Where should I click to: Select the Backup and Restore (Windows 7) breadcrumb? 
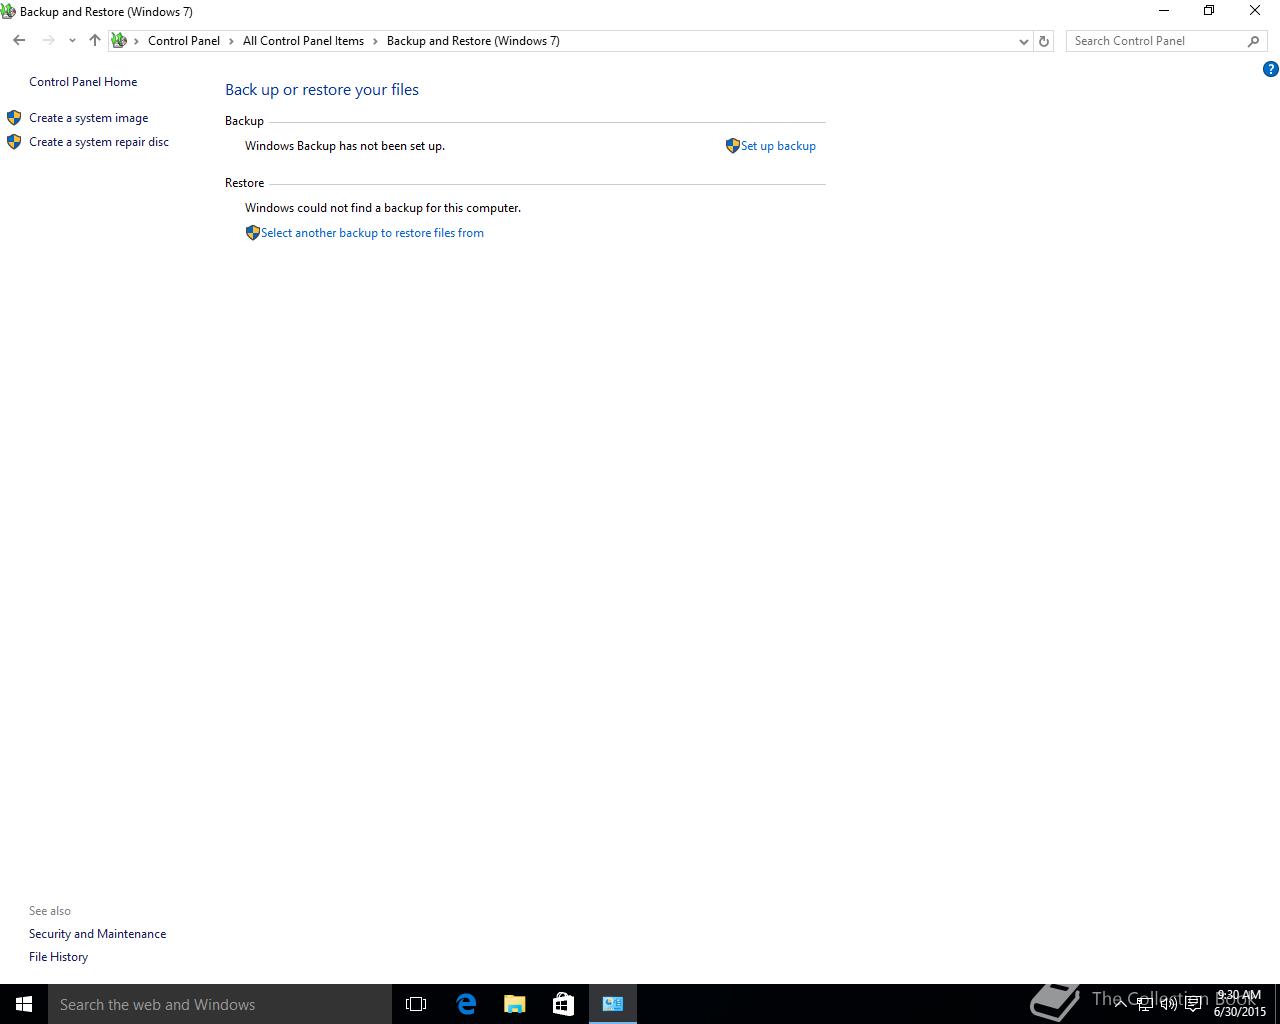point(473,41)
